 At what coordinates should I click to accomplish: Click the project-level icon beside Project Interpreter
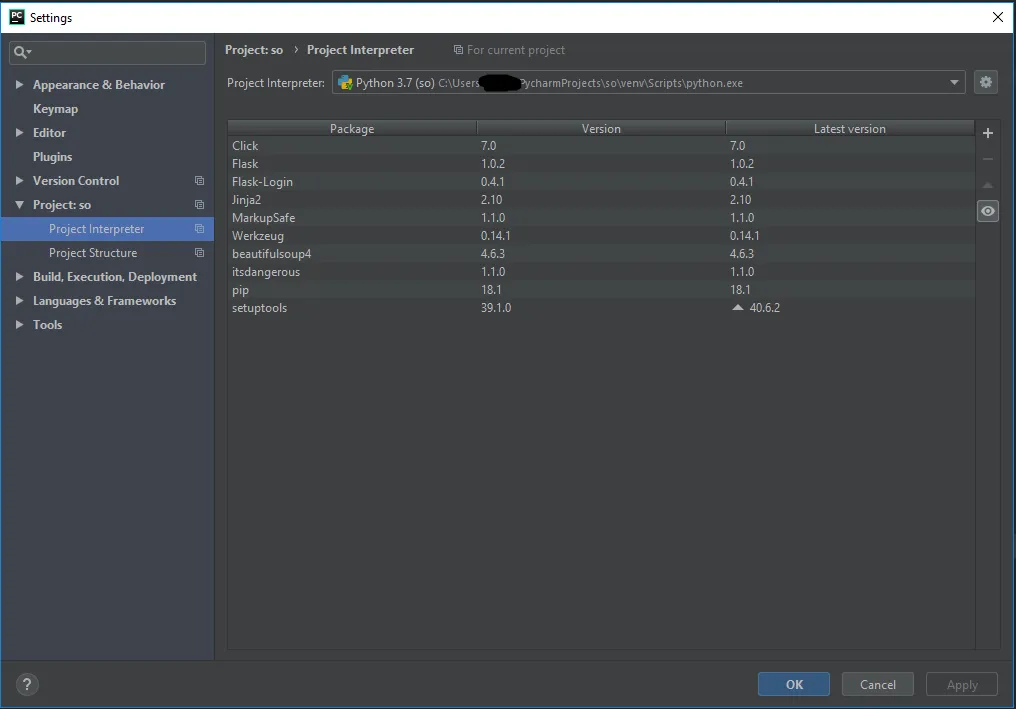200,229
